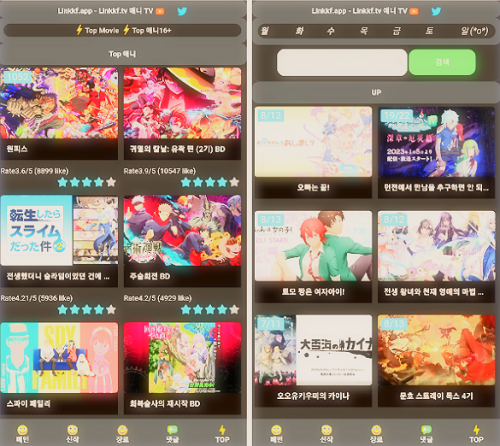This screenshot has height=446, width=500.
Task: Open the 회복술사의 재시작 BD poster
Action: coord(182,358)
